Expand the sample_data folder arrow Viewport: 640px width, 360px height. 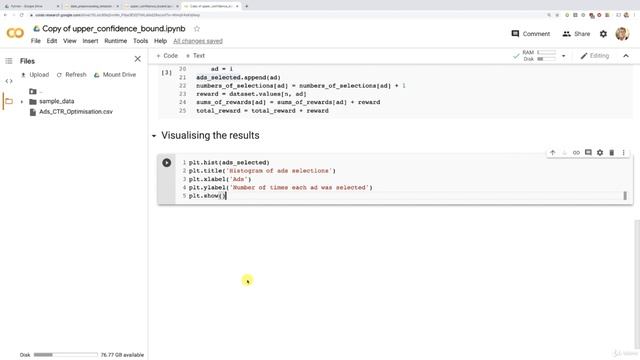click(22, 101)
